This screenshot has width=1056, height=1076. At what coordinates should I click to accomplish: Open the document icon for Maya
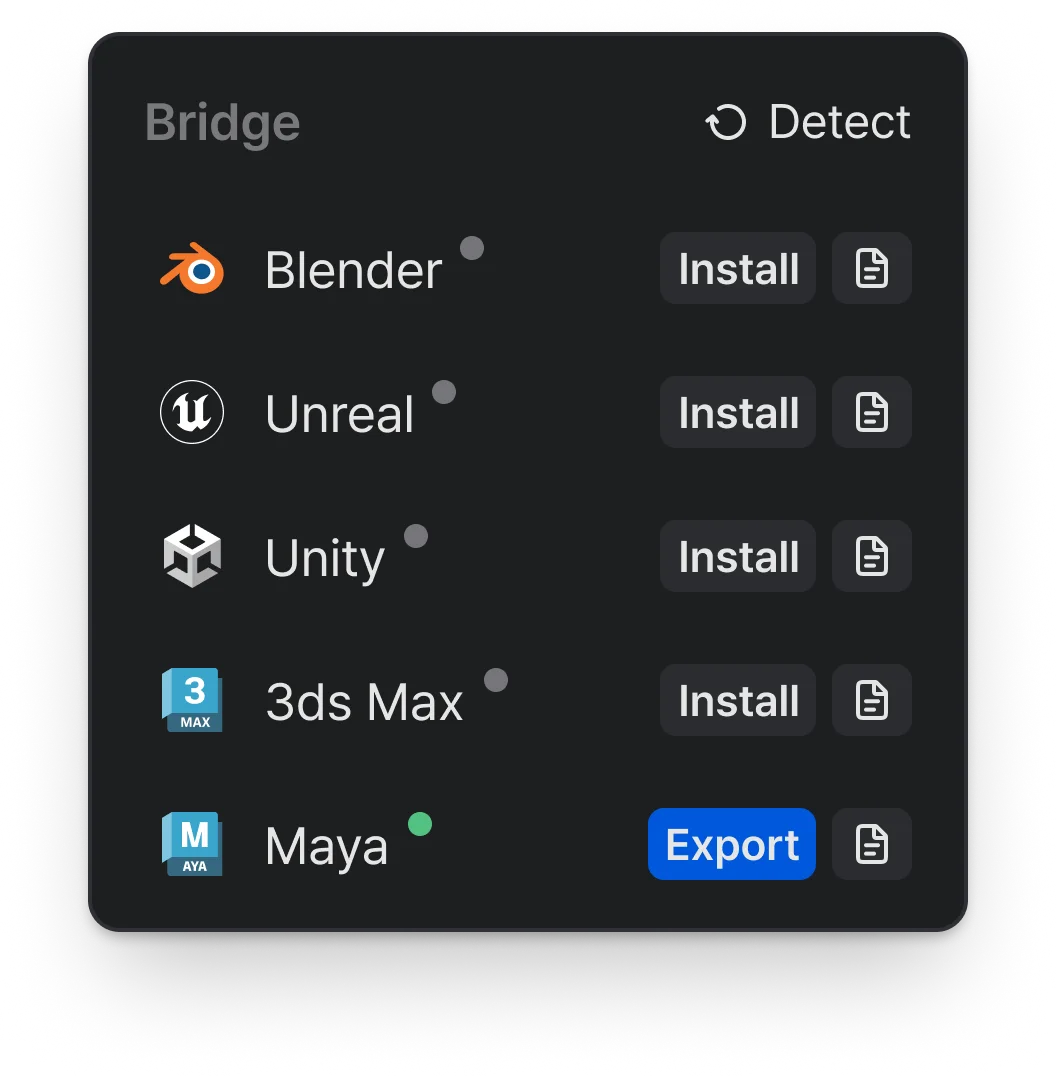[x=872, y=844]
